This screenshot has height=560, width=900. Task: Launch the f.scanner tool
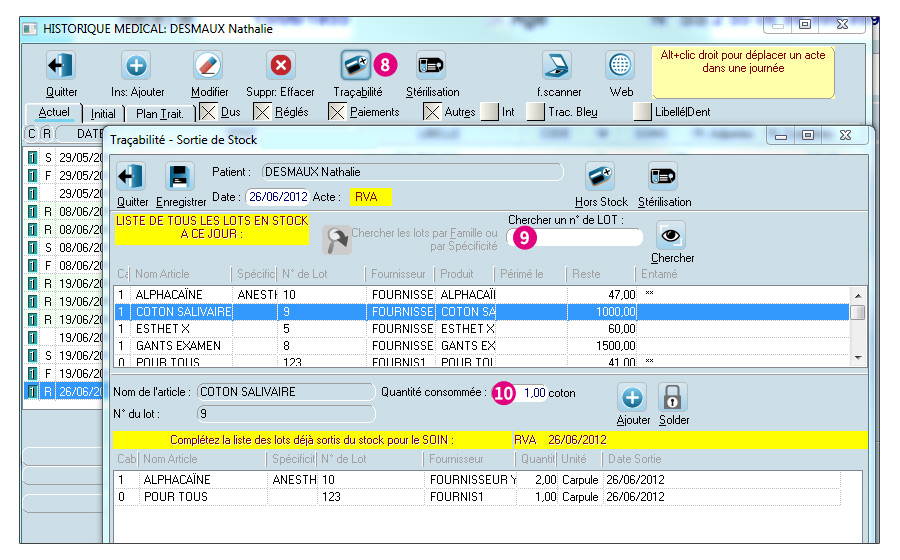click(x=557, y=65)
